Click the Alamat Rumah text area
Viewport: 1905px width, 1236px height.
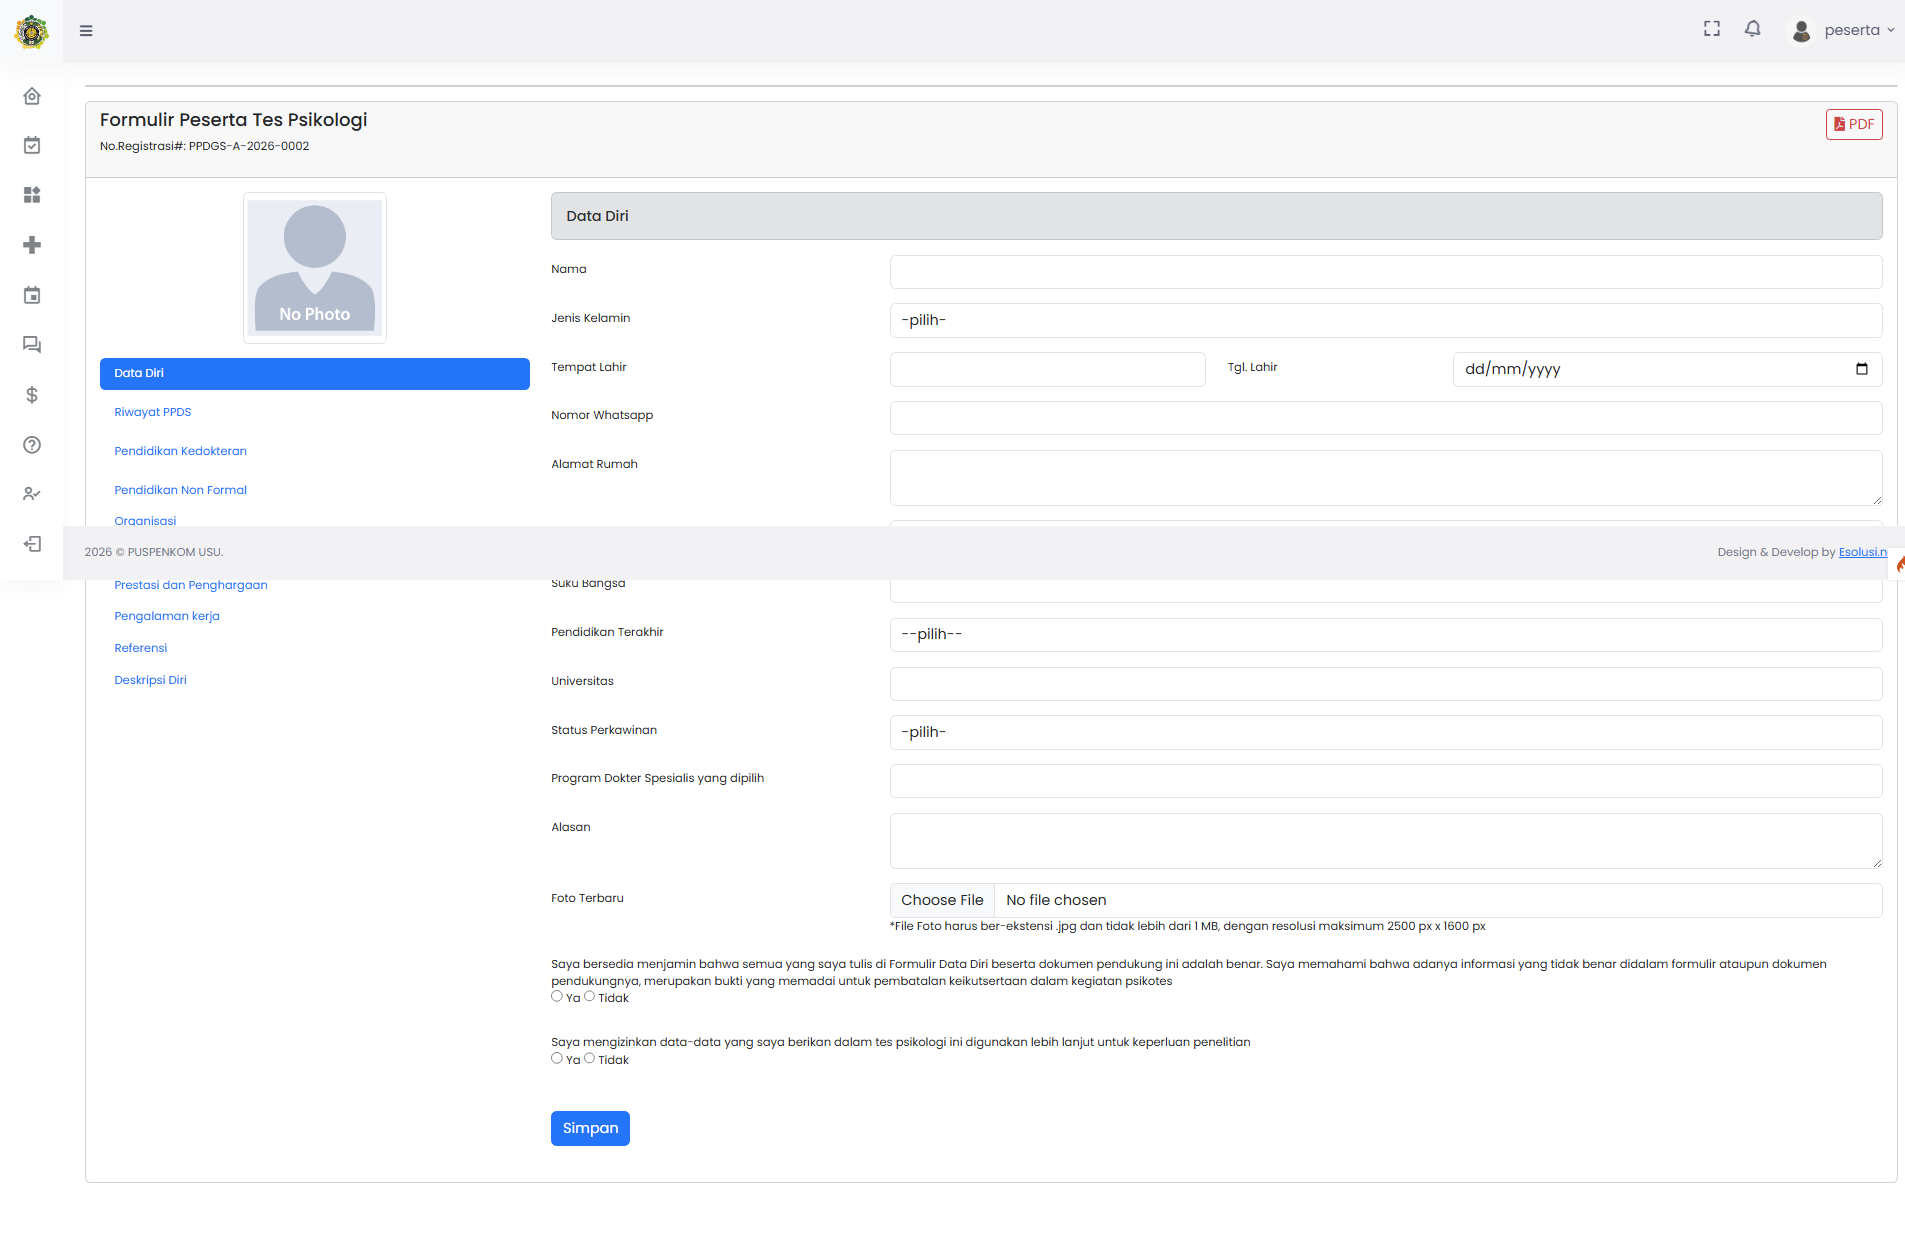(x=1386, y=478)
